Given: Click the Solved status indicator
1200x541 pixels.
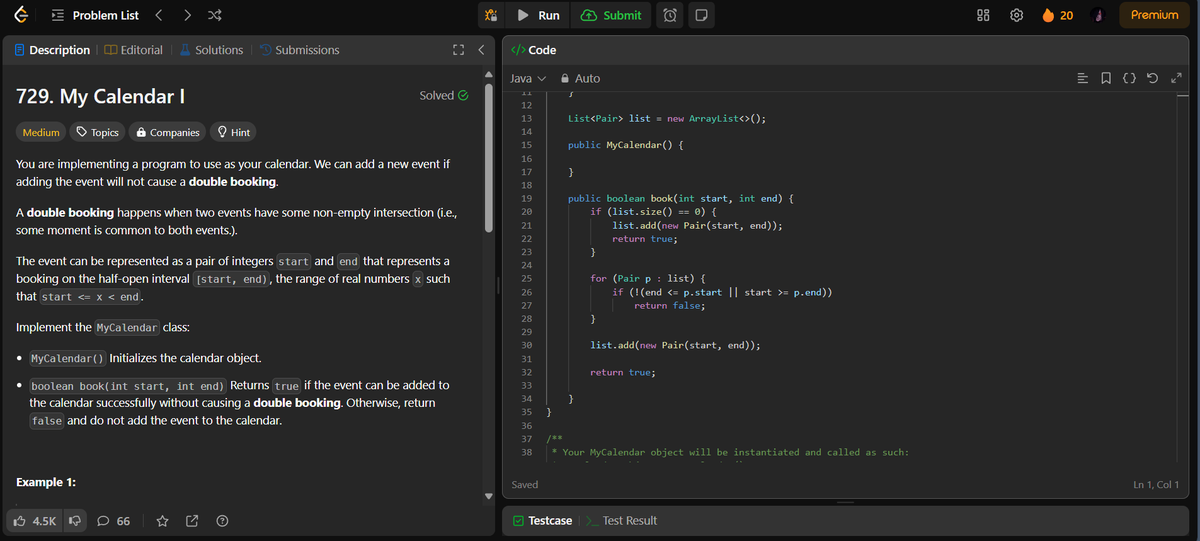Looking at the screenshot, I should [x=445, y=96].
